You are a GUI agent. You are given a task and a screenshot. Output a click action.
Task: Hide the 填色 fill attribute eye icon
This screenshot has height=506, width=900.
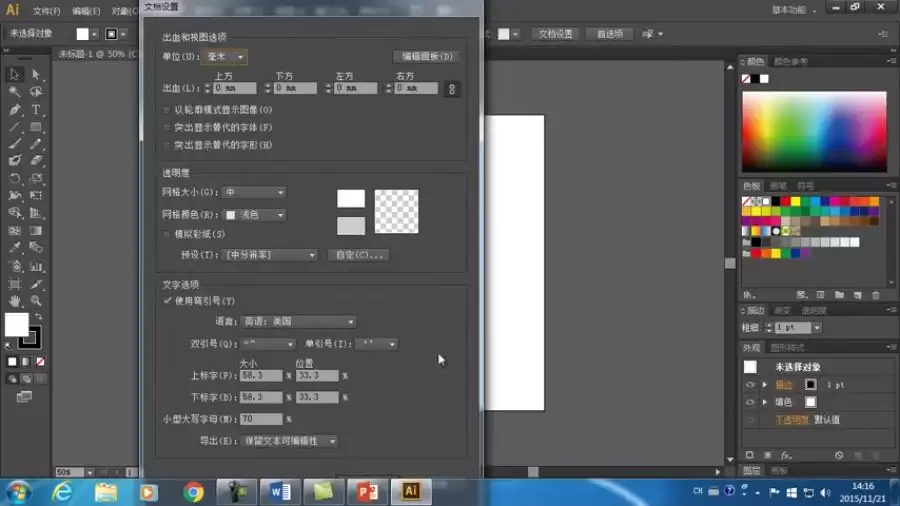tap(750, 402)
